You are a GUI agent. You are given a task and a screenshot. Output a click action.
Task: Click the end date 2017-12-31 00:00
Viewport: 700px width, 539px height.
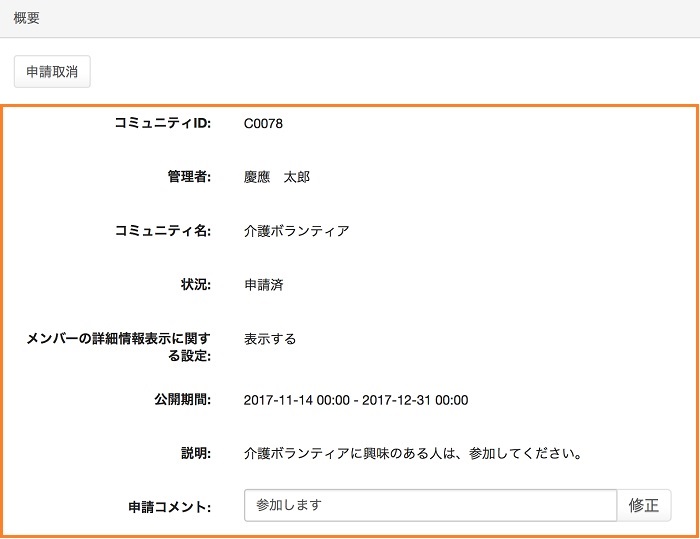tap(415, 400)
